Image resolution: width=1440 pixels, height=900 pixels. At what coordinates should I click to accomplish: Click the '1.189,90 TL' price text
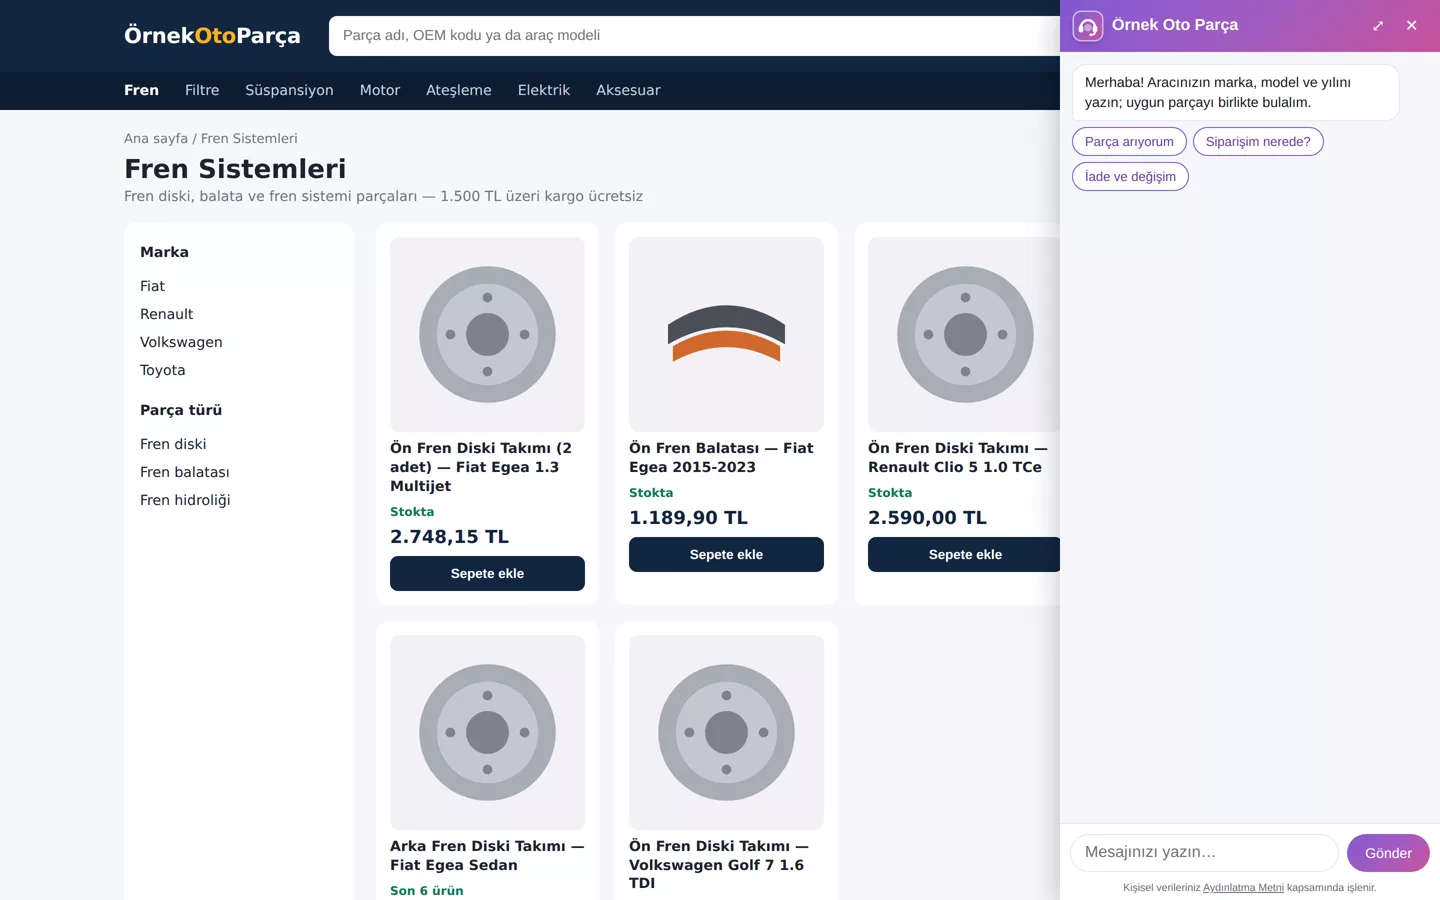688,518
